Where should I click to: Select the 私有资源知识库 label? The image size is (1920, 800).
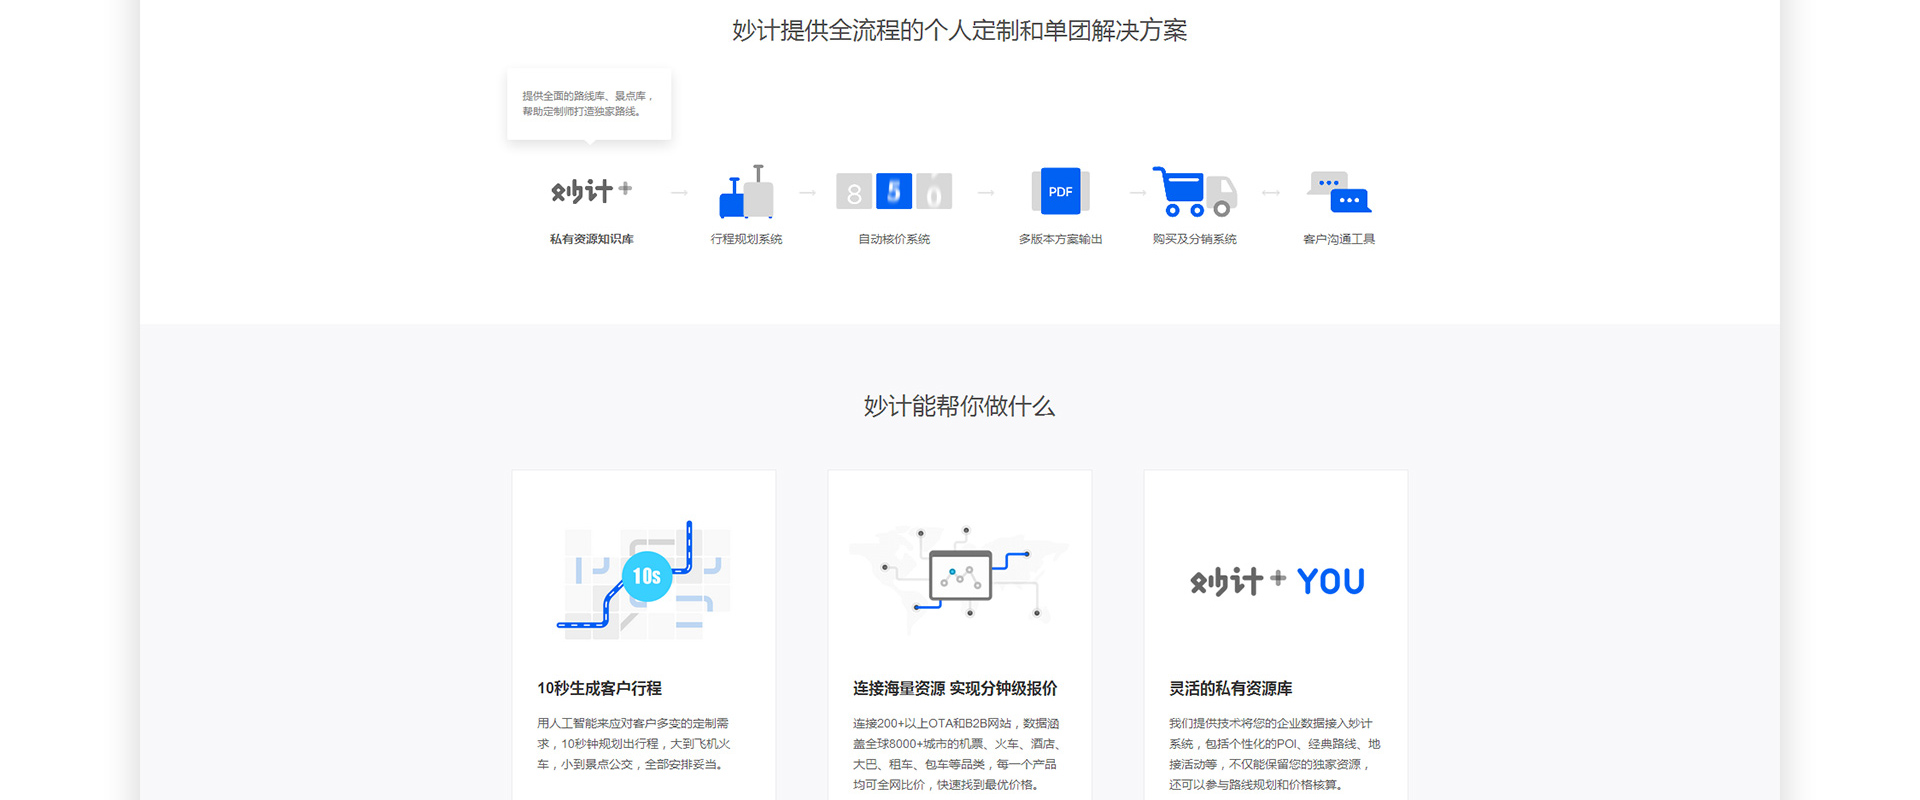tap(591, 239)
